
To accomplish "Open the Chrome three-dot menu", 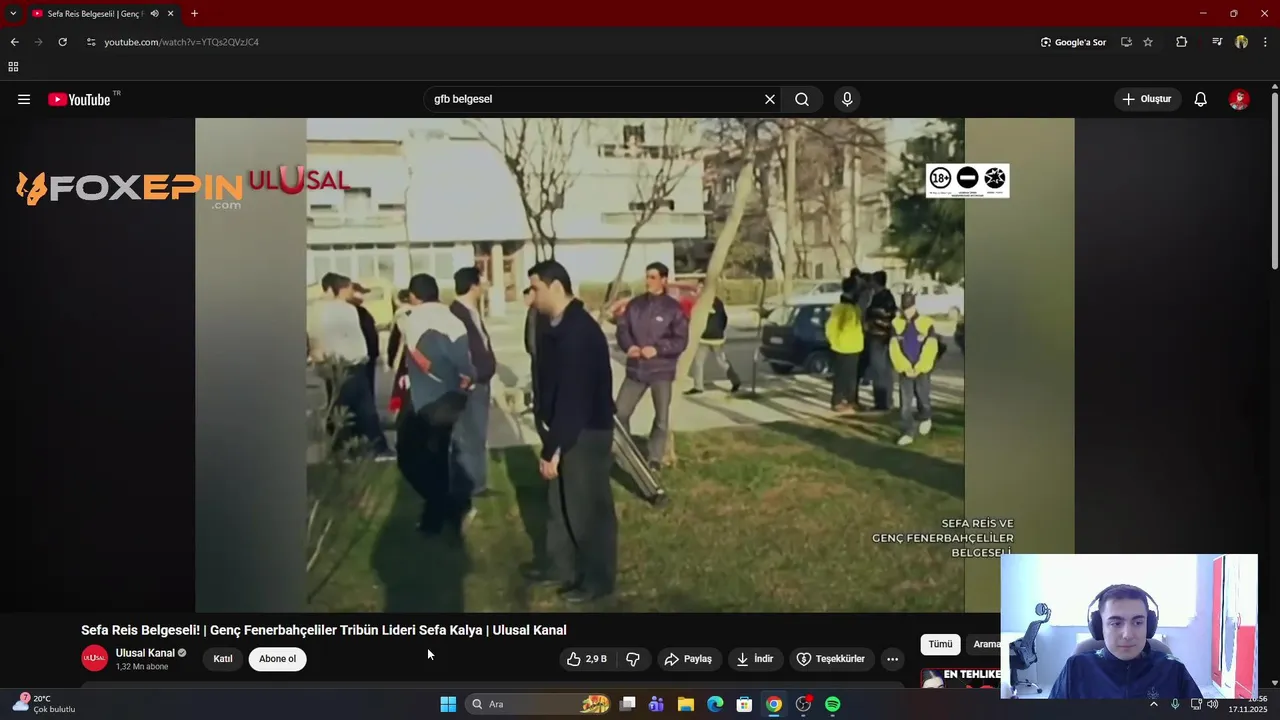I will [x=1266, y=42].
